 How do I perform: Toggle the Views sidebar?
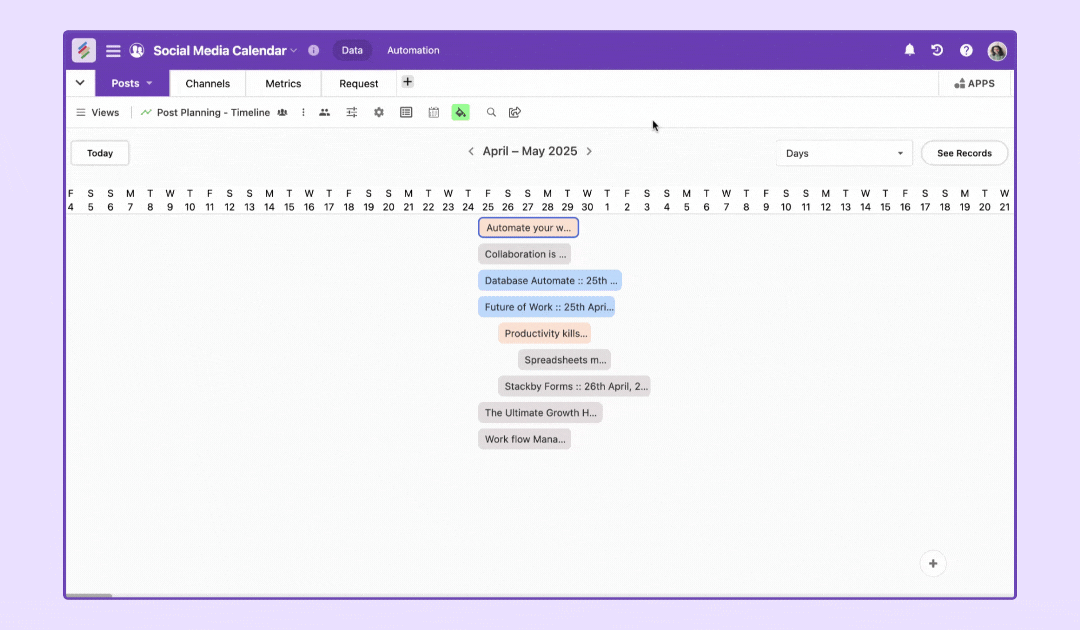[x=97, y=113]
